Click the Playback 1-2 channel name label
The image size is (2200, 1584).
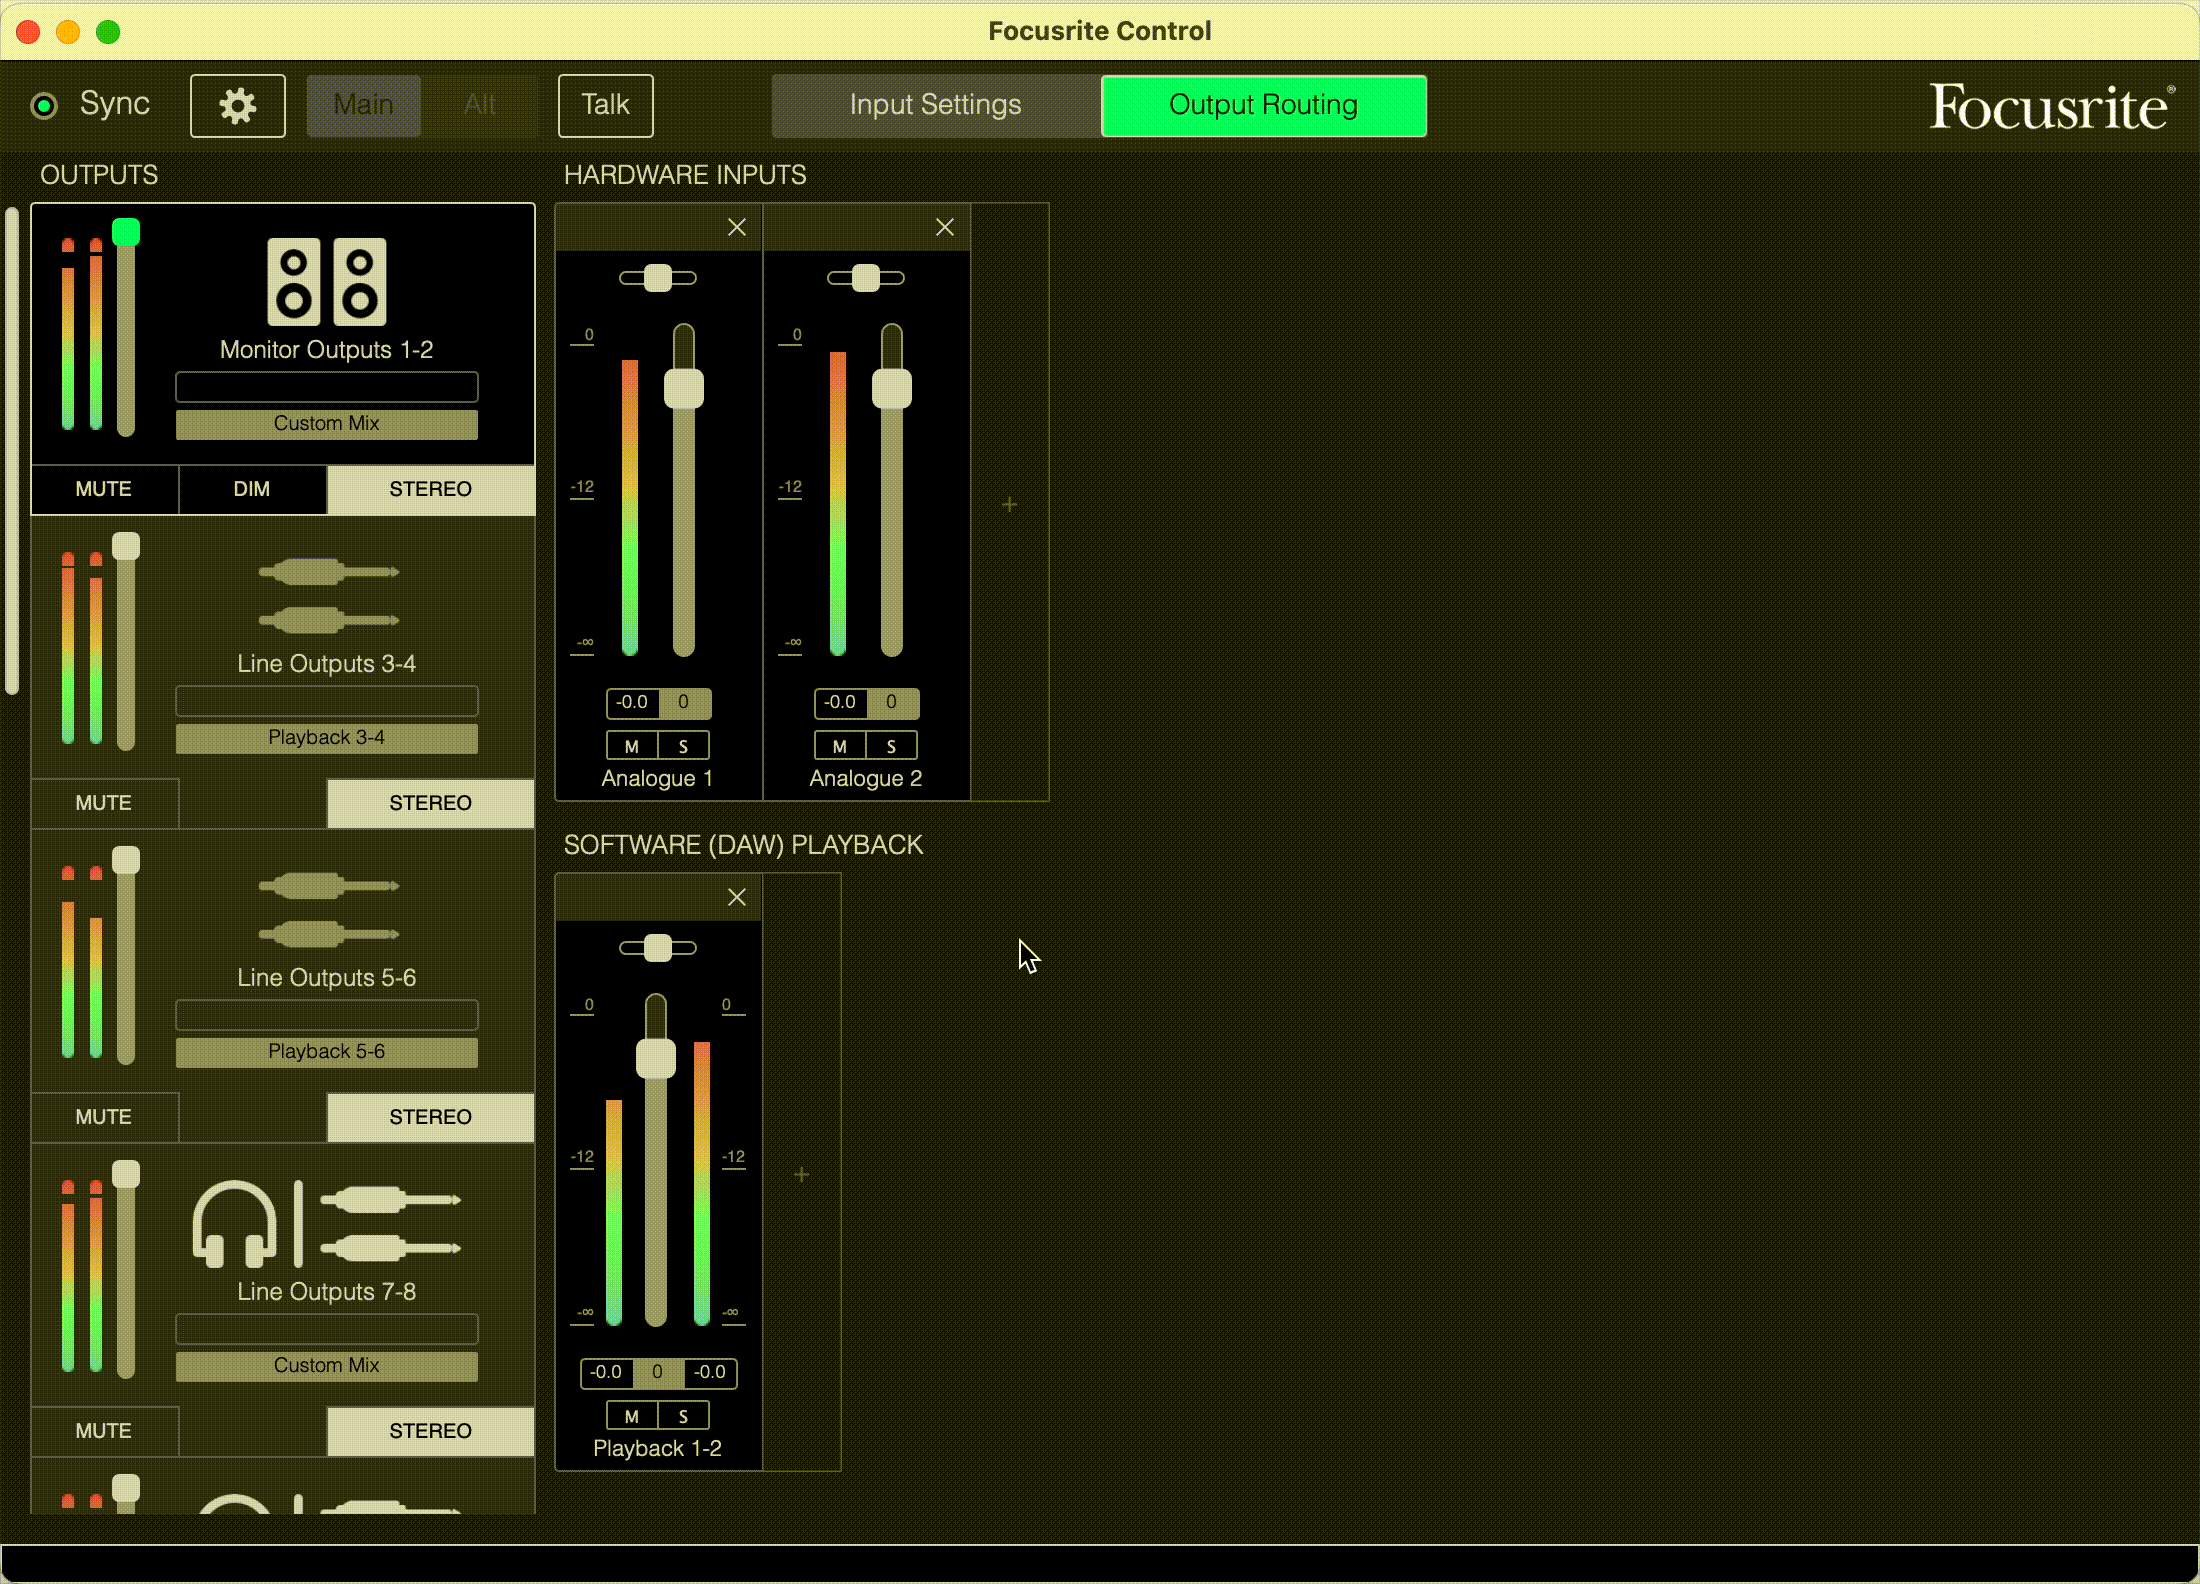point(657,1449)
